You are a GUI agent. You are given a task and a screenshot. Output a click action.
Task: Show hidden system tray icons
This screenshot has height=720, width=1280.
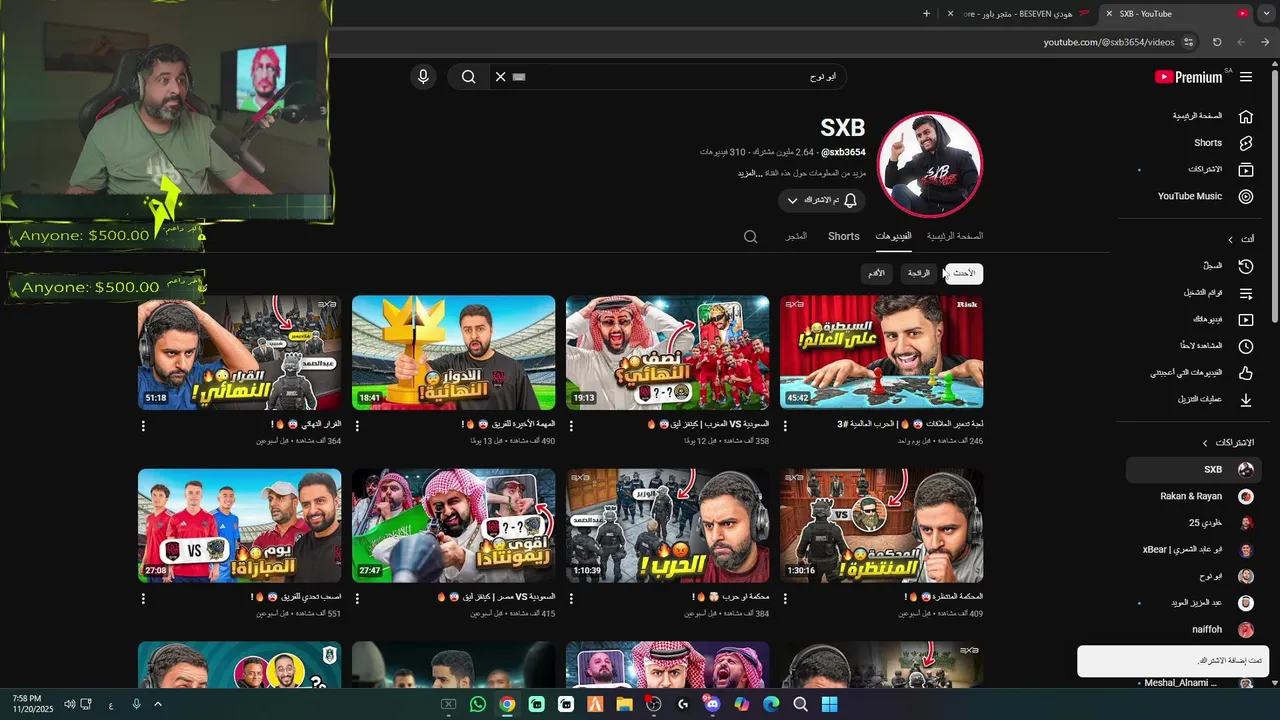tap(157, 705)
